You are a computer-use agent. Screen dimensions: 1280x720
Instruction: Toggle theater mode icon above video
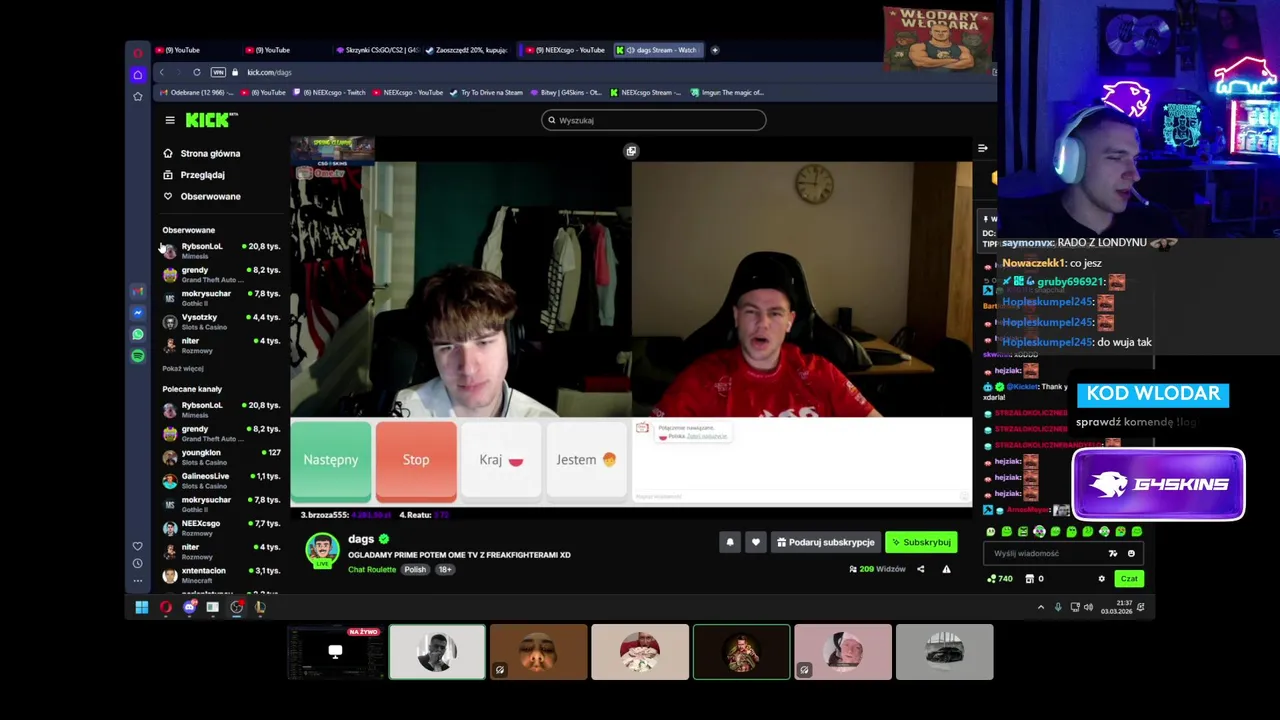[x=631, y=151]
